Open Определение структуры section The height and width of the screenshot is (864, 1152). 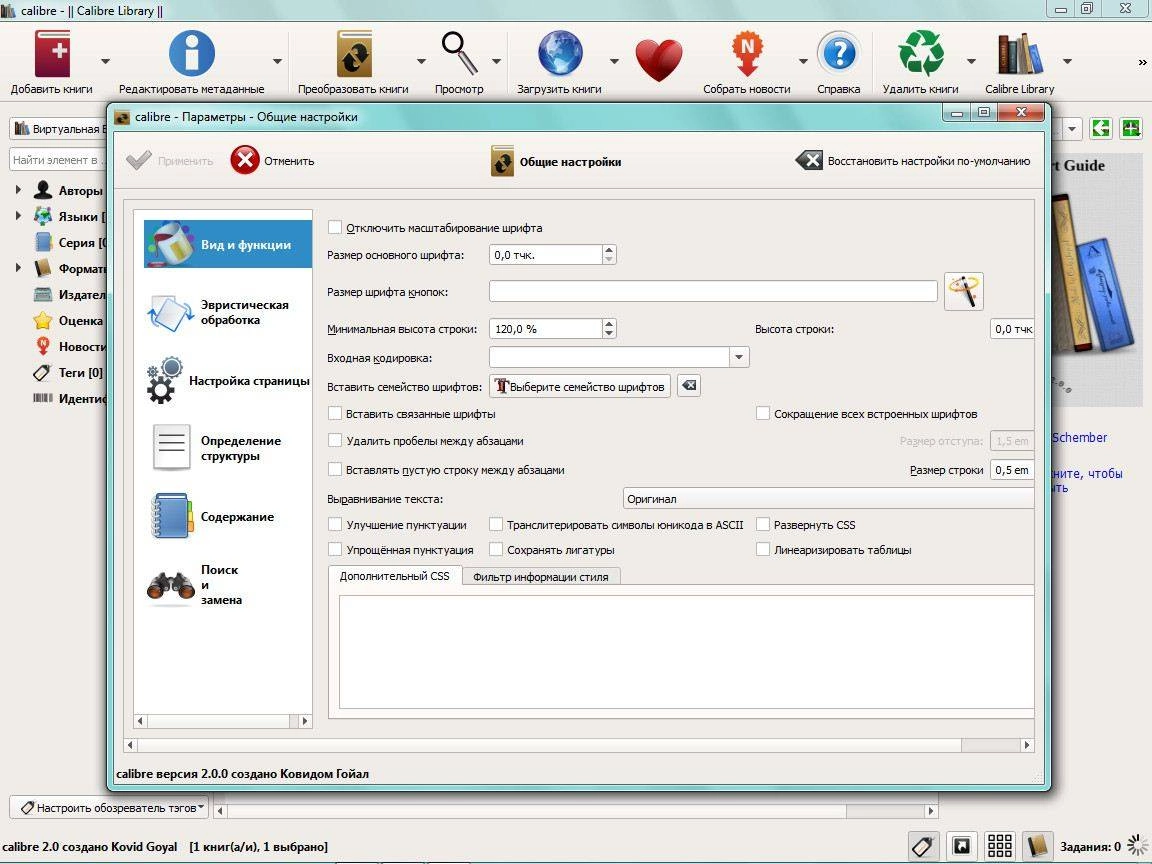[228, 448]
